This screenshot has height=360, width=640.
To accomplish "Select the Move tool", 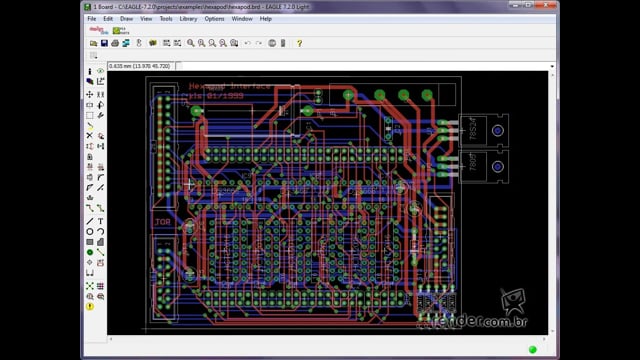I will coord(90,95).
